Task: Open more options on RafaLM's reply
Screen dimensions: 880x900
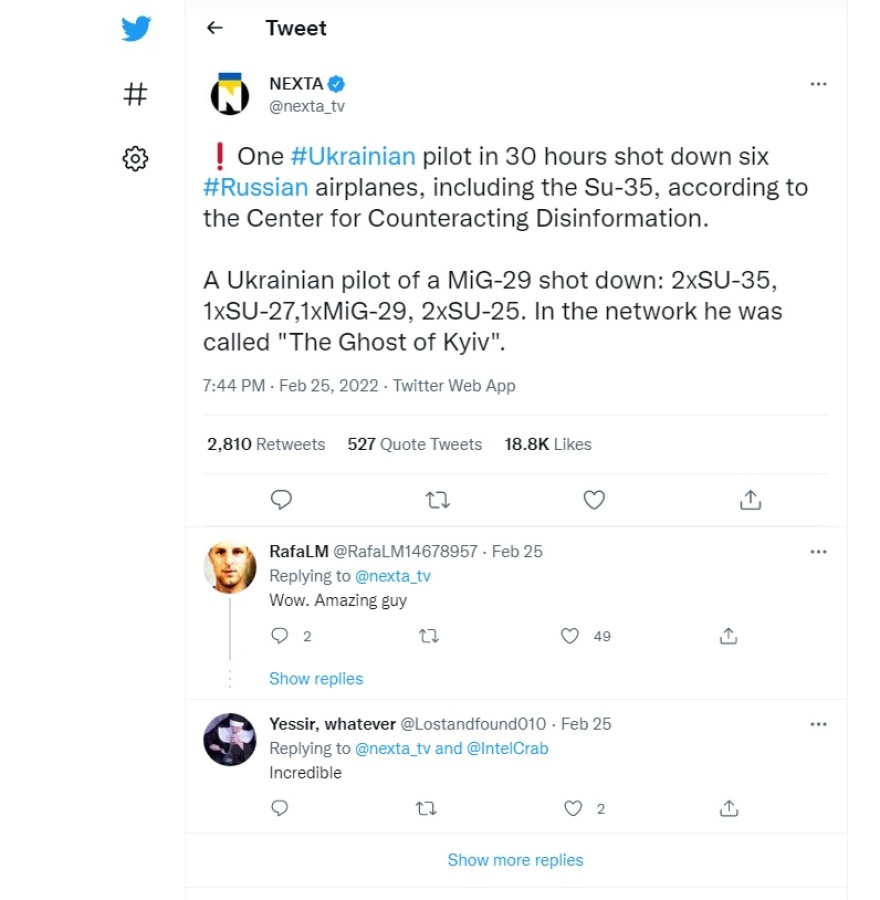Action: (818, 551)
